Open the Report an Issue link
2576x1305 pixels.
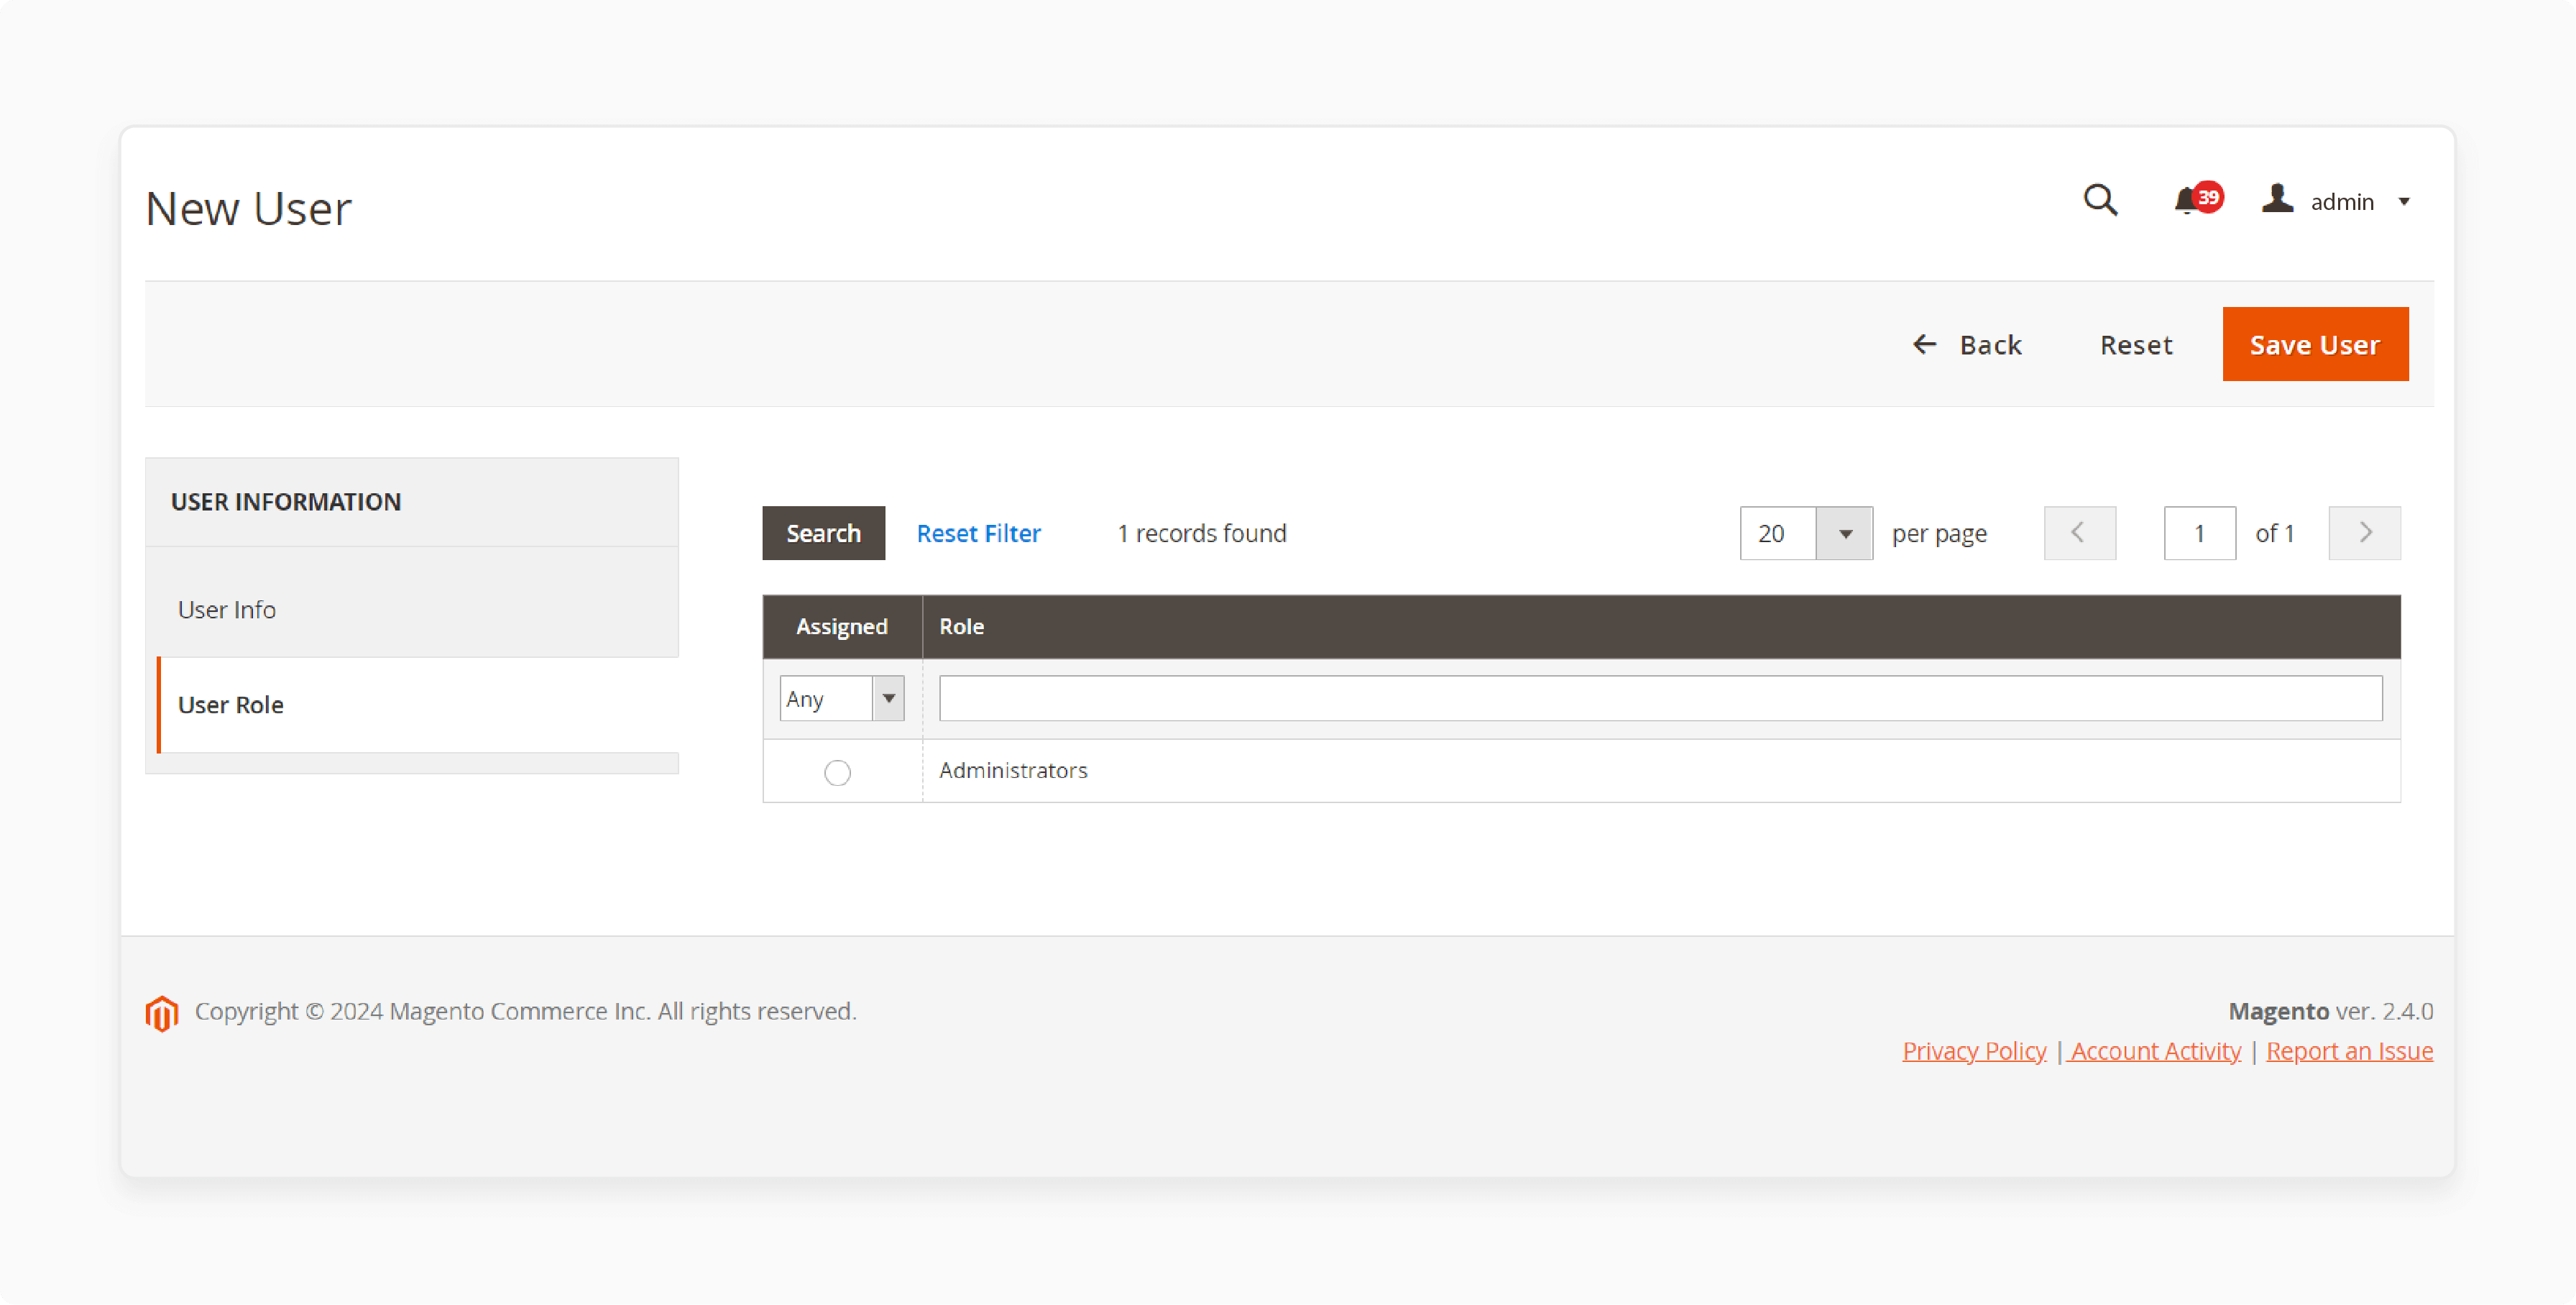[2349, 1051]
